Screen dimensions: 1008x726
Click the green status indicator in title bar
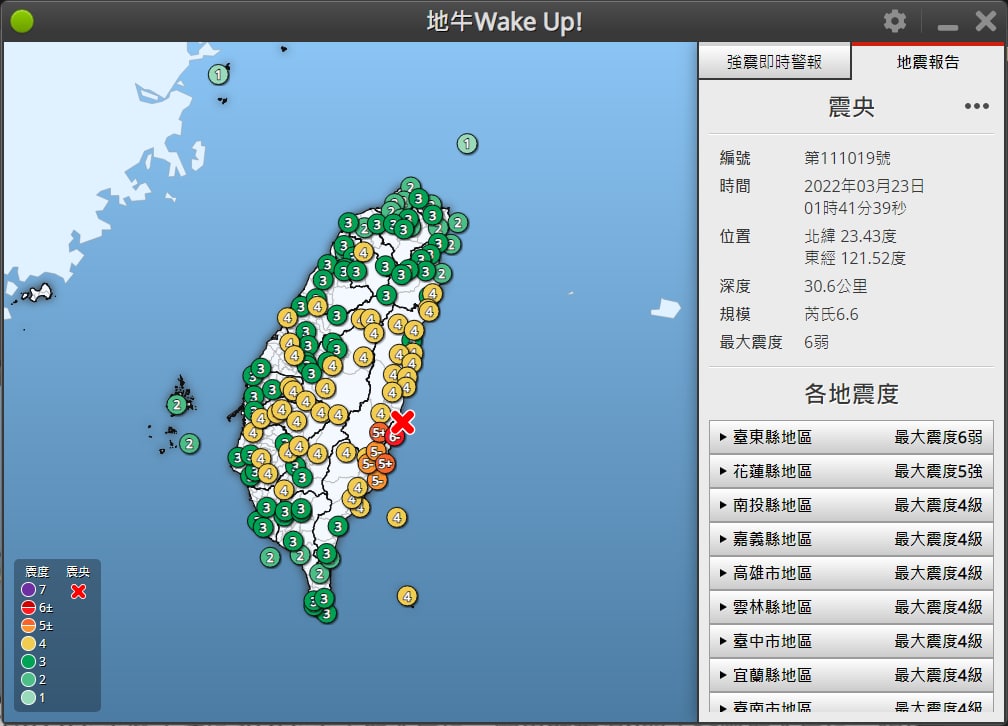tap(22, 22)
